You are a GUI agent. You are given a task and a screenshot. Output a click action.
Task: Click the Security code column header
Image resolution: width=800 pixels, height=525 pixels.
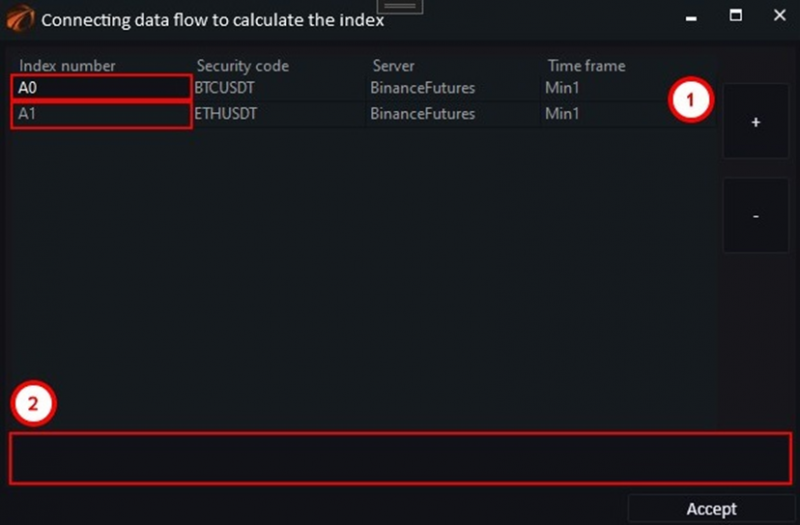pos(242,65)
